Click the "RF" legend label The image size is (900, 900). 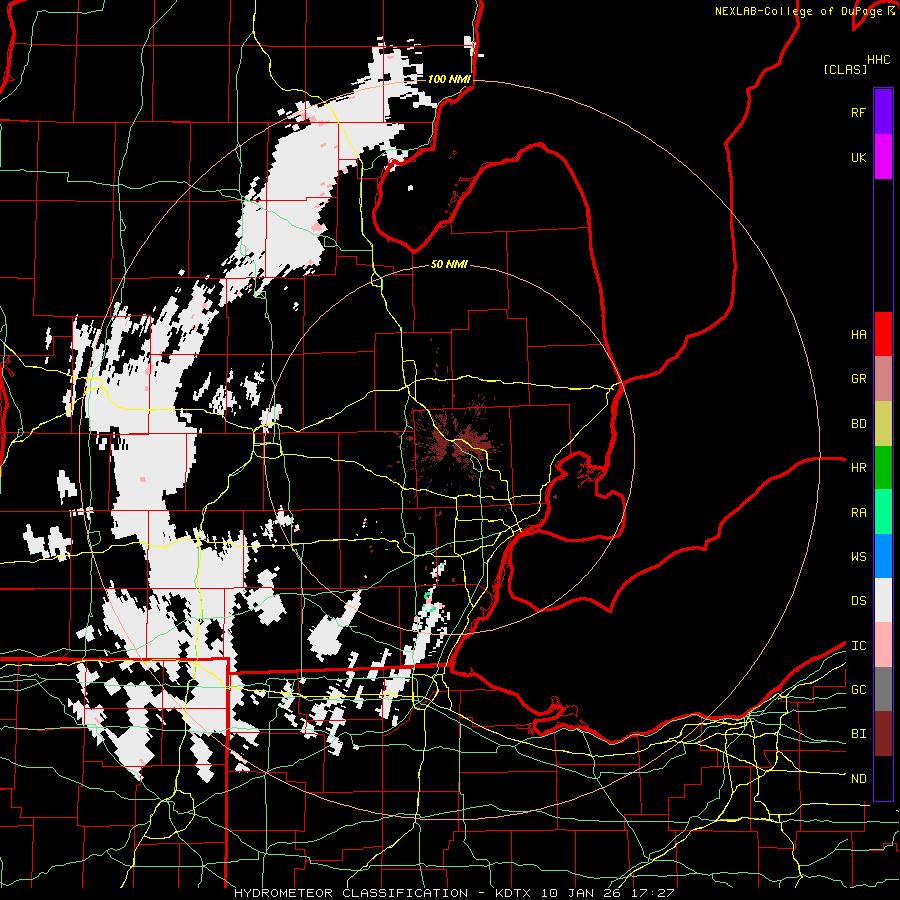[x=858, y=113]
